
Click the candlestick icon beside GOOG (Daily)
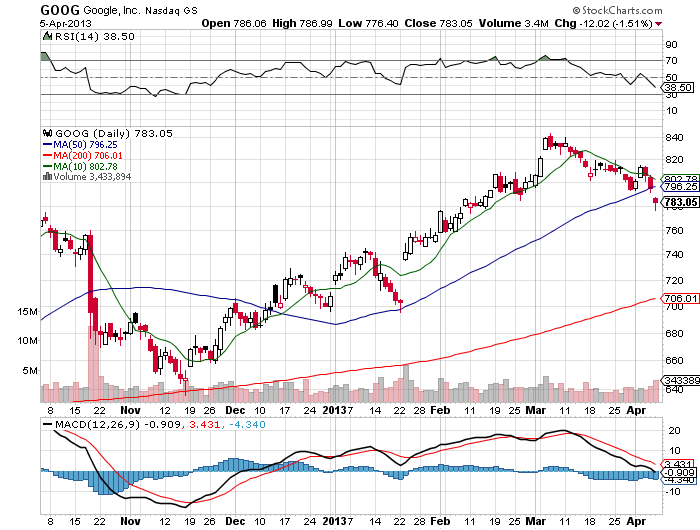(48, 133)
